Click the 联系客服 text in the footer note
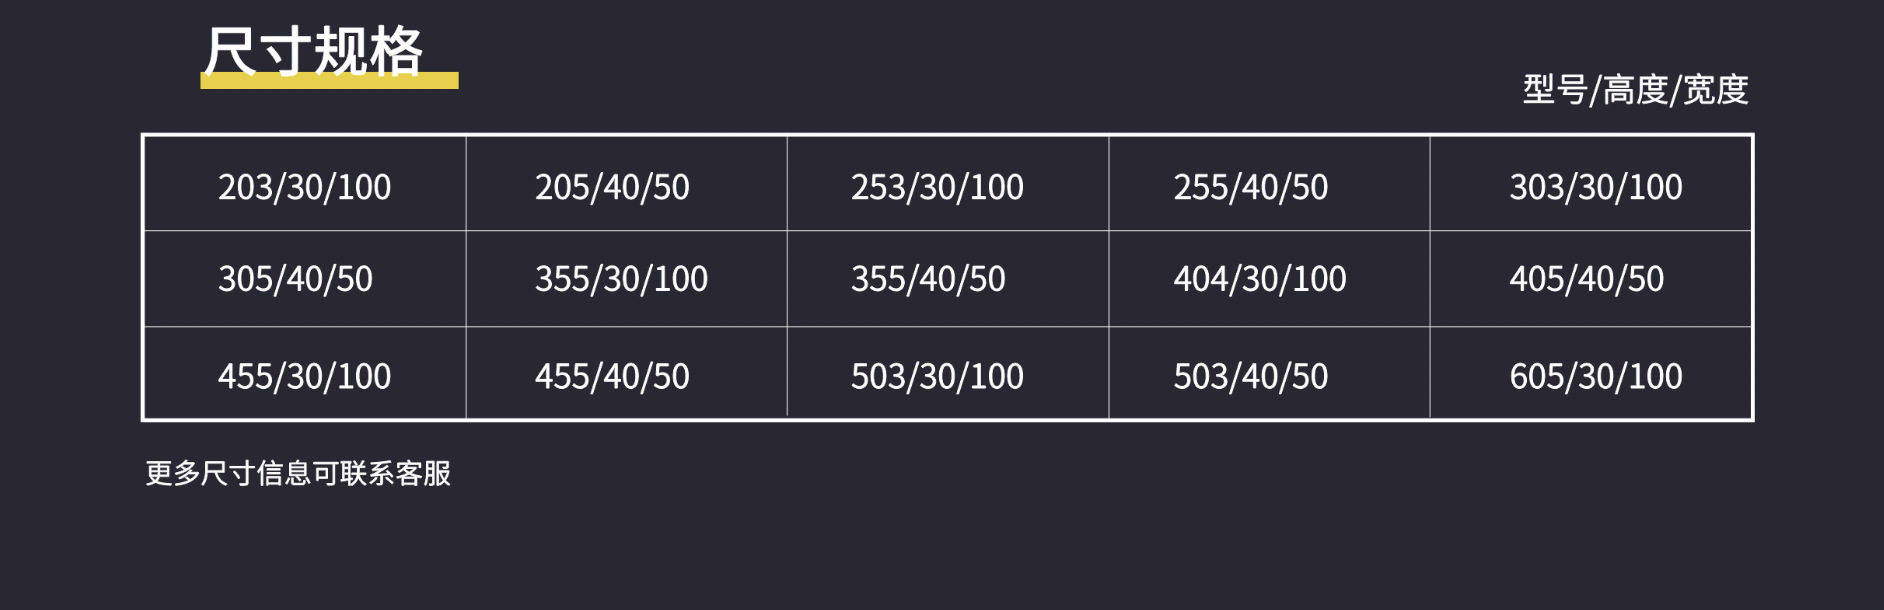 396,473
